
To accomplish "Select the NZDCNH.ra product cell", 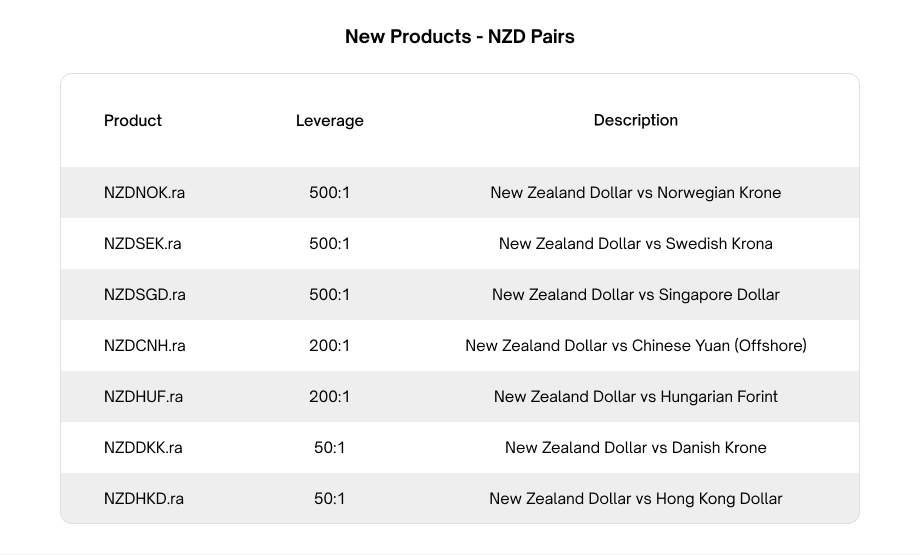I will pyautogui.click(x=144, y=346).
